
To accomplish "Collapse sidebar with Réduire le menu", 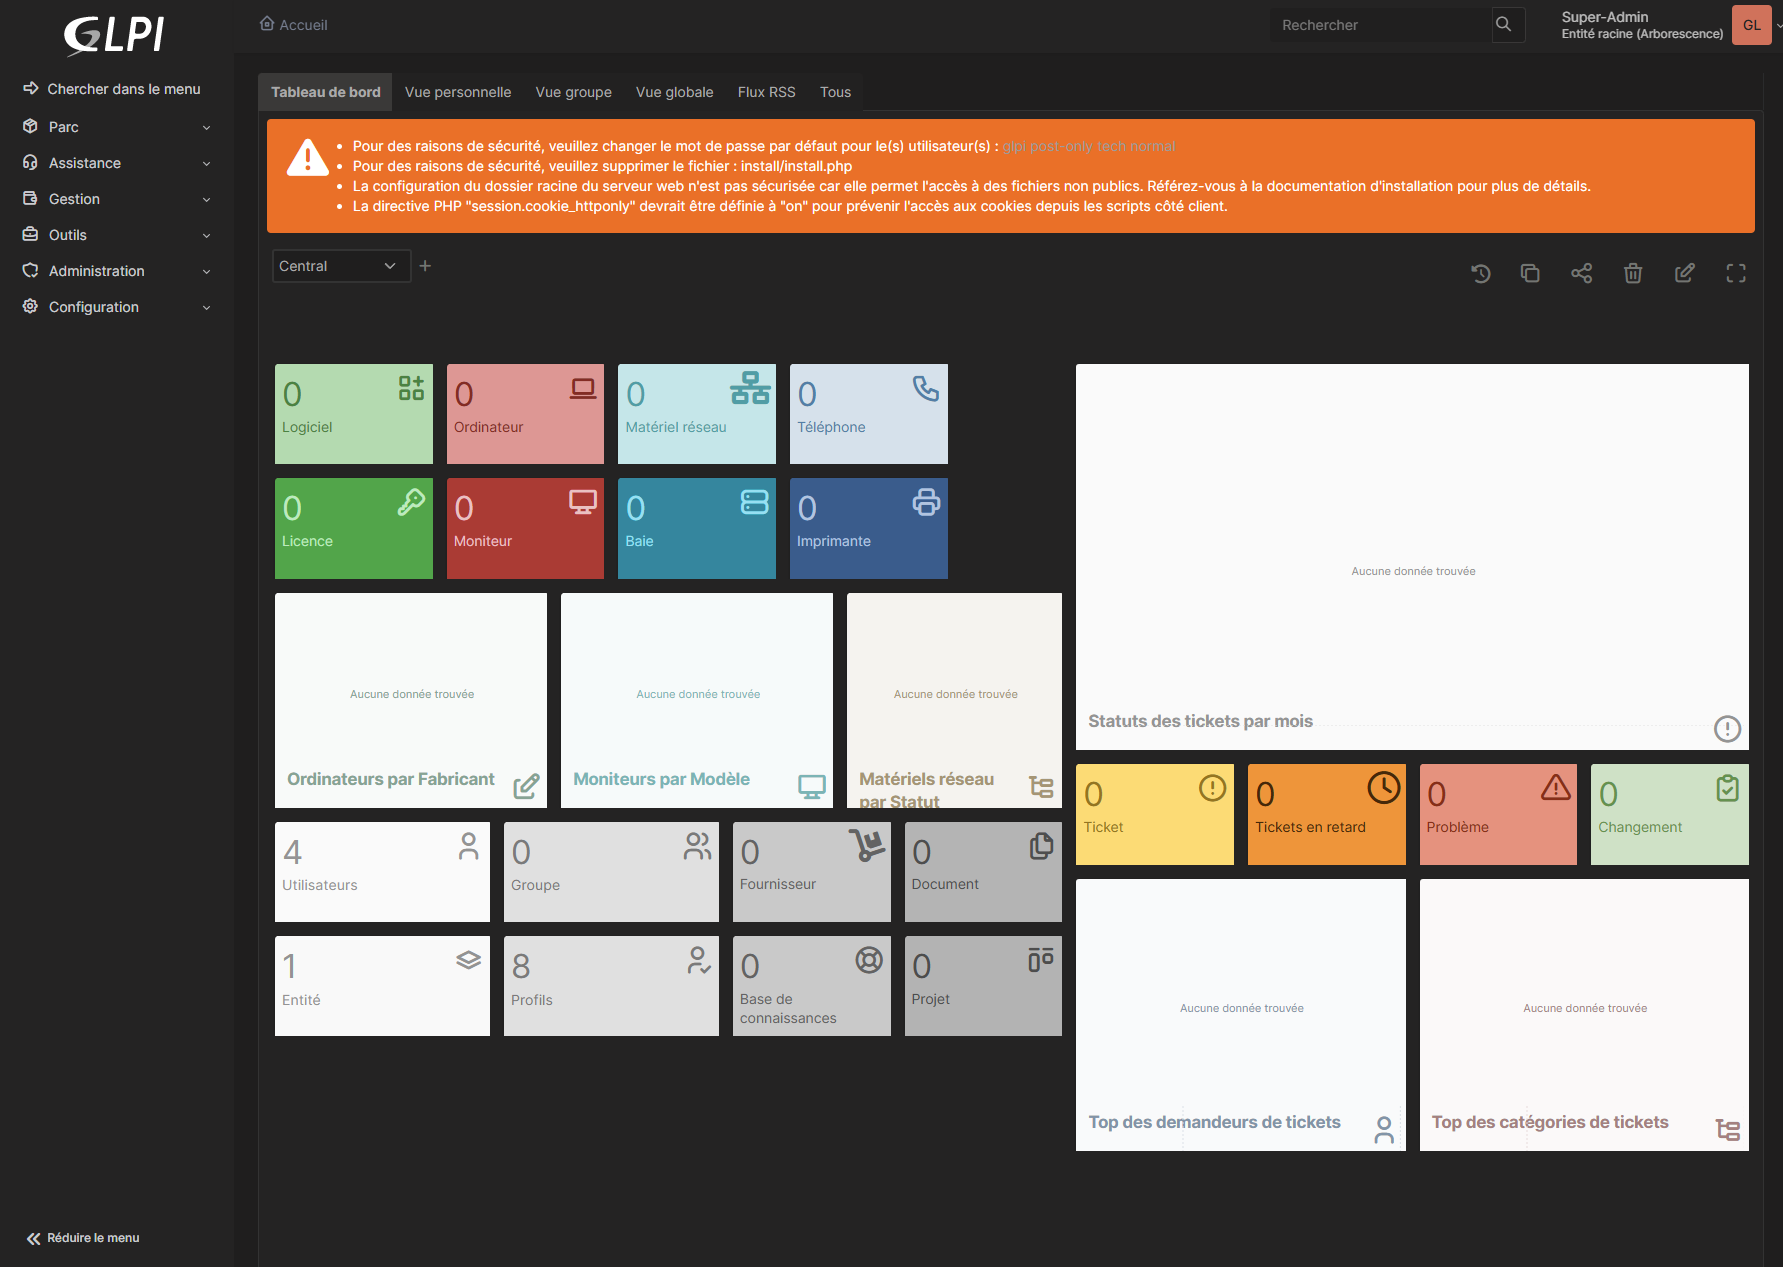I will (84, 1238).
